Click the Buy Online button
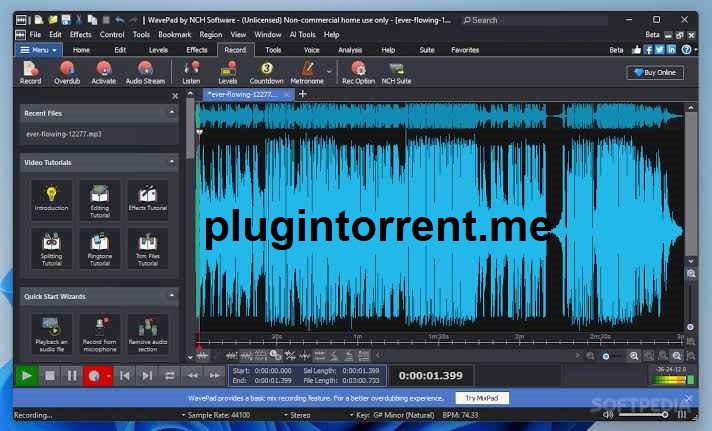The height and width of the screenshot is (431, 712). (655, 73)
